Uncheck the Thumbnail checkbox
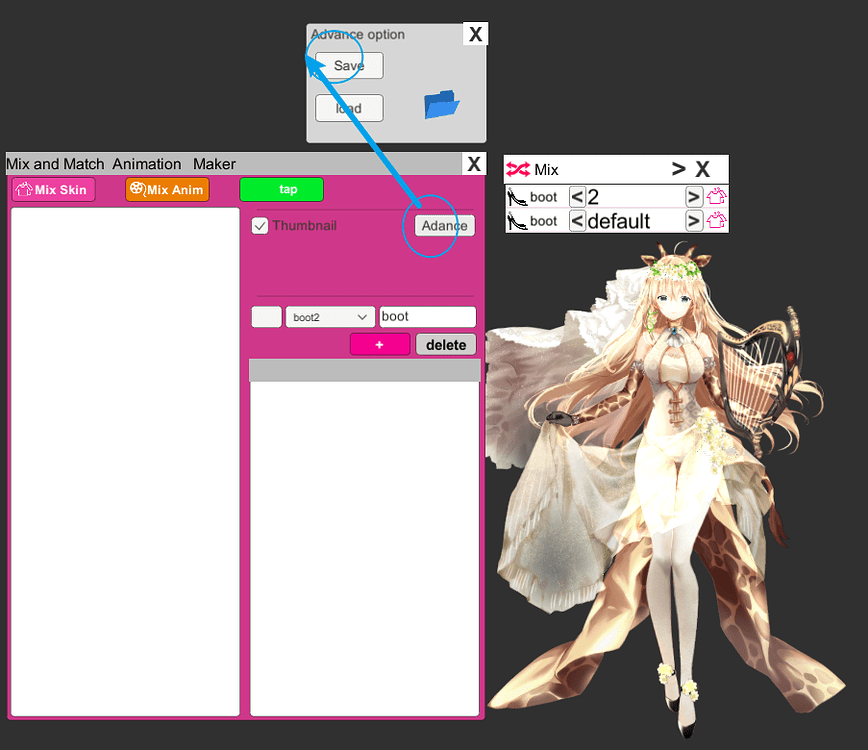 pos(260,225)
